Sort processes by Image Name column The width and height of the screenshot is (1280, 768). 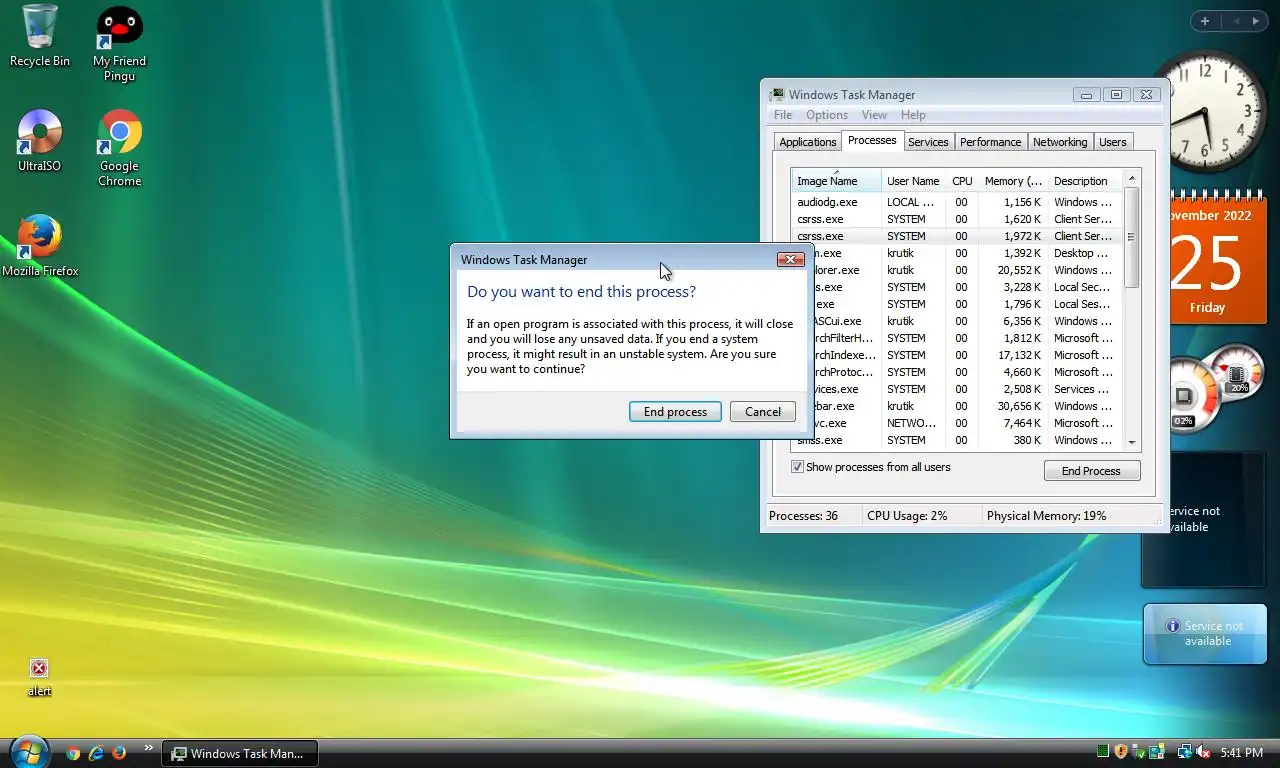click(836, 181)
